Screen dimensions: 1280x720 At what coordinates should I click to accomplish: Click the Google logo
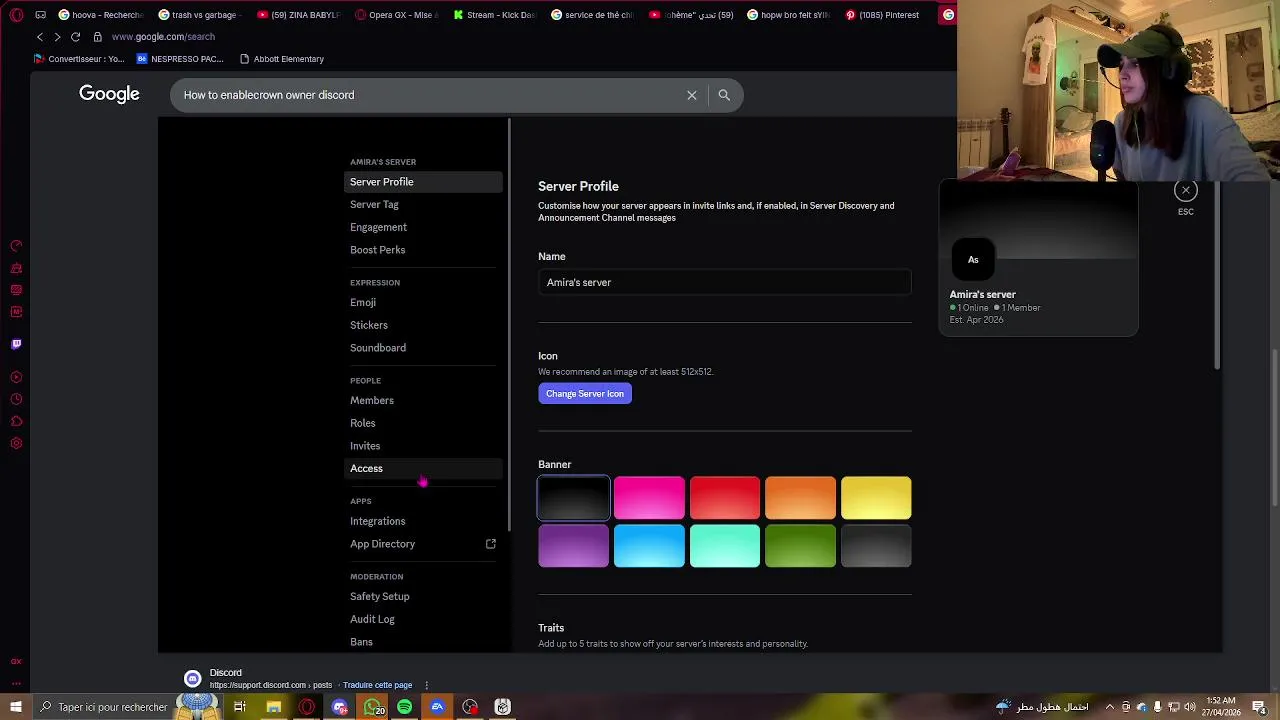(109, 94)
